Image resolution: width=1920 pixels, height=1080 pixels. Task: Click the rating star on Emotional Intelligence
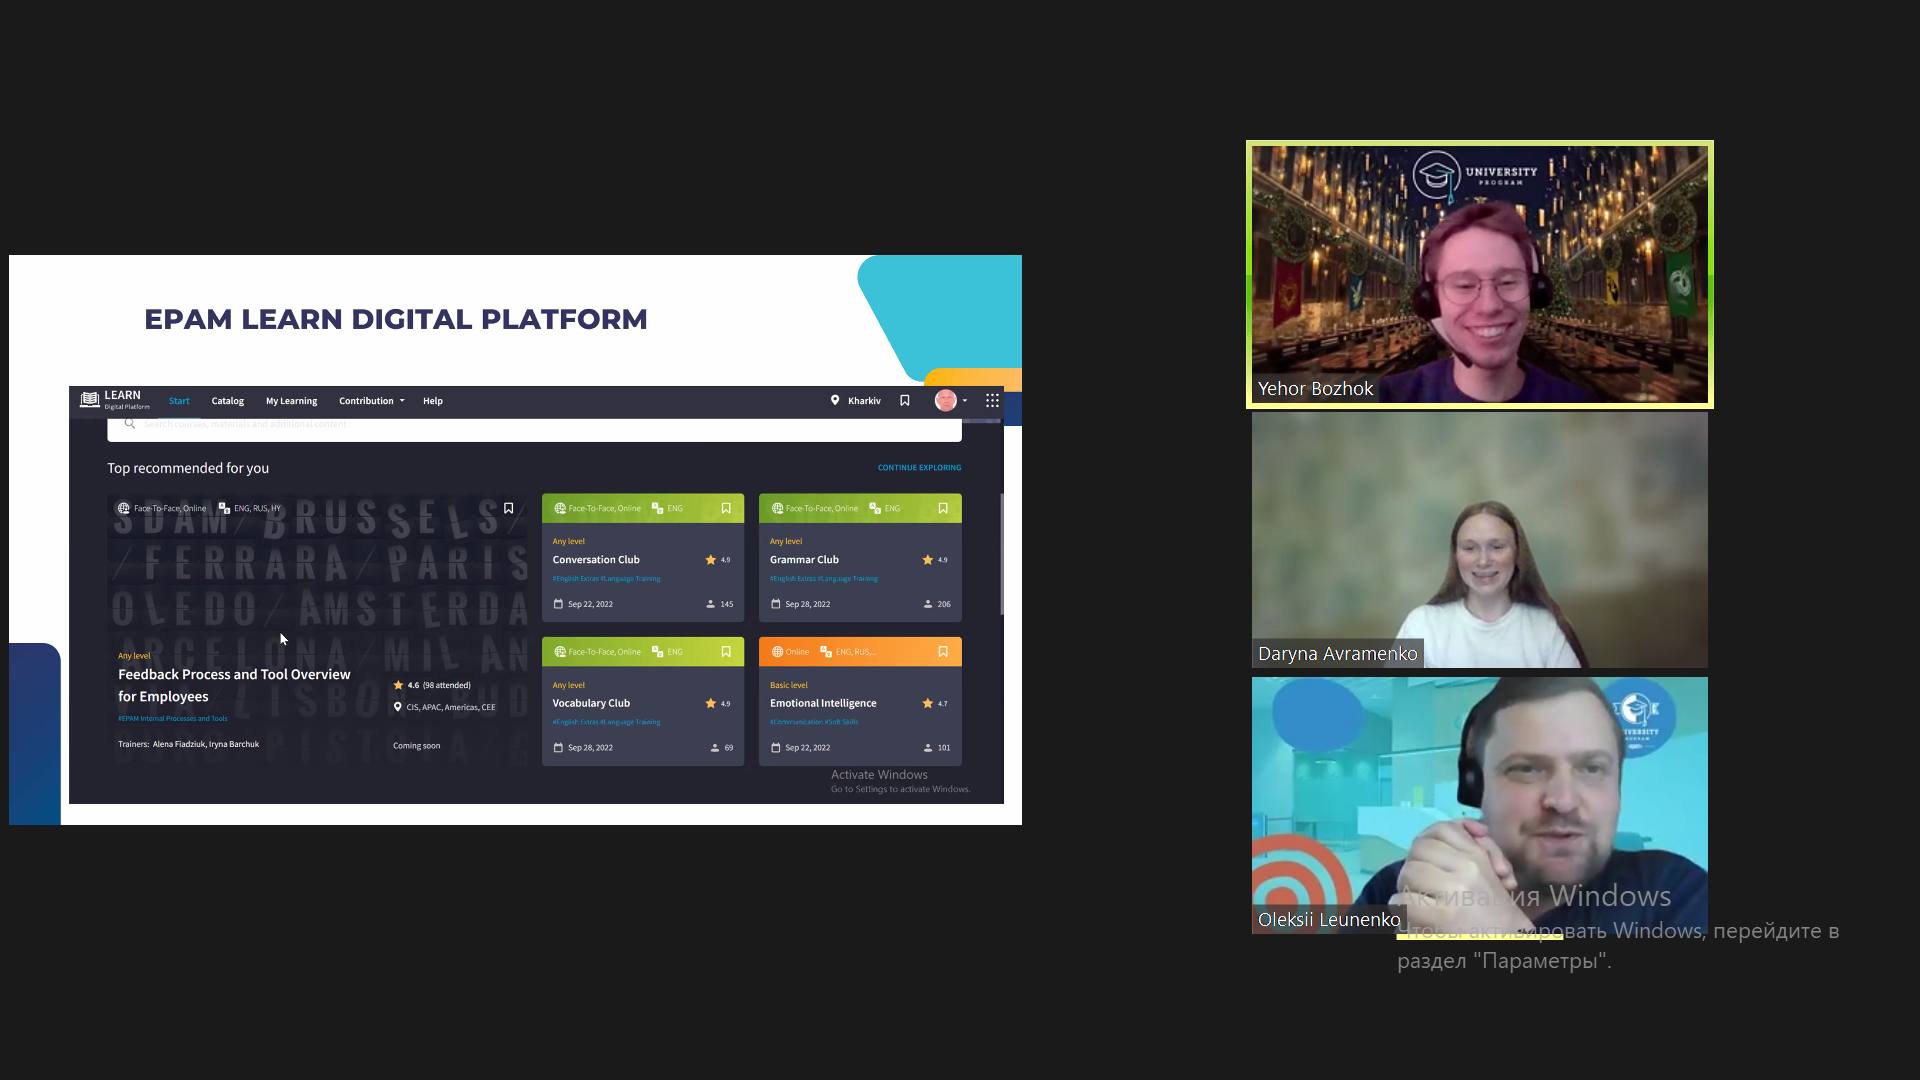tap(928, 703)
